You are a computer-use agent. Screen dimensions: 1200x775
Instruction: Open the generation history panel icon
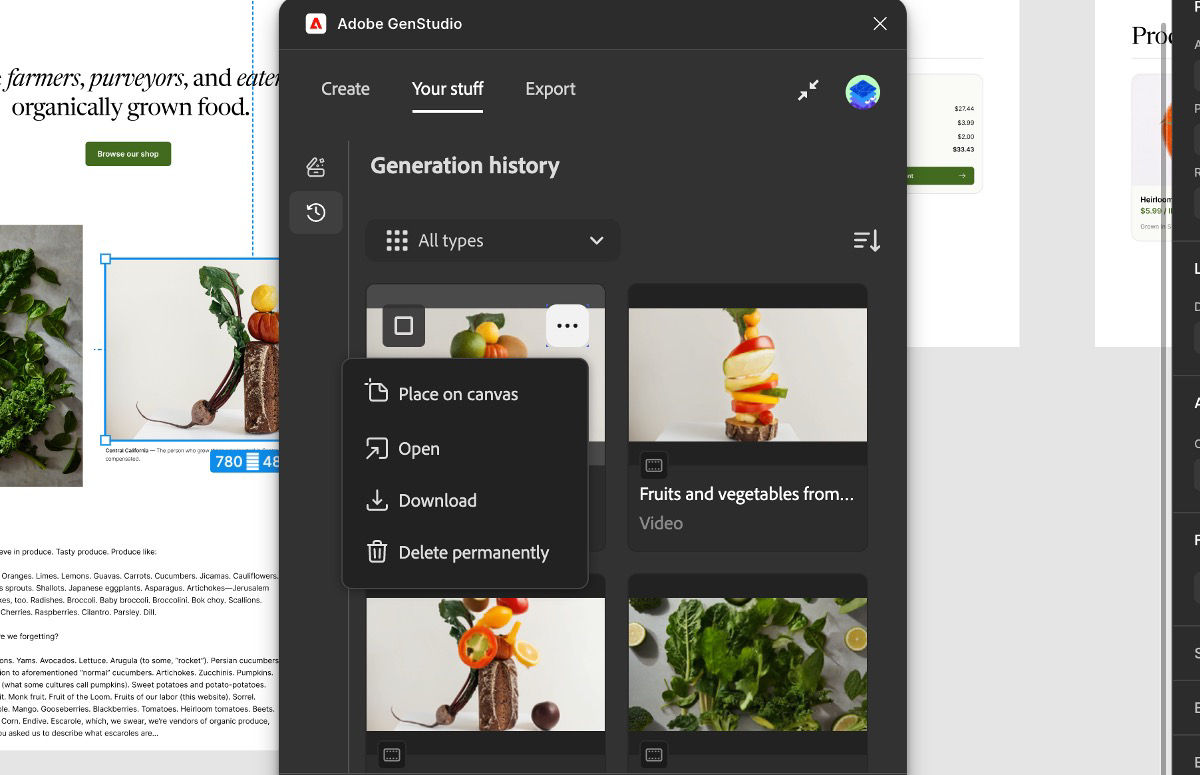[316, 212]
